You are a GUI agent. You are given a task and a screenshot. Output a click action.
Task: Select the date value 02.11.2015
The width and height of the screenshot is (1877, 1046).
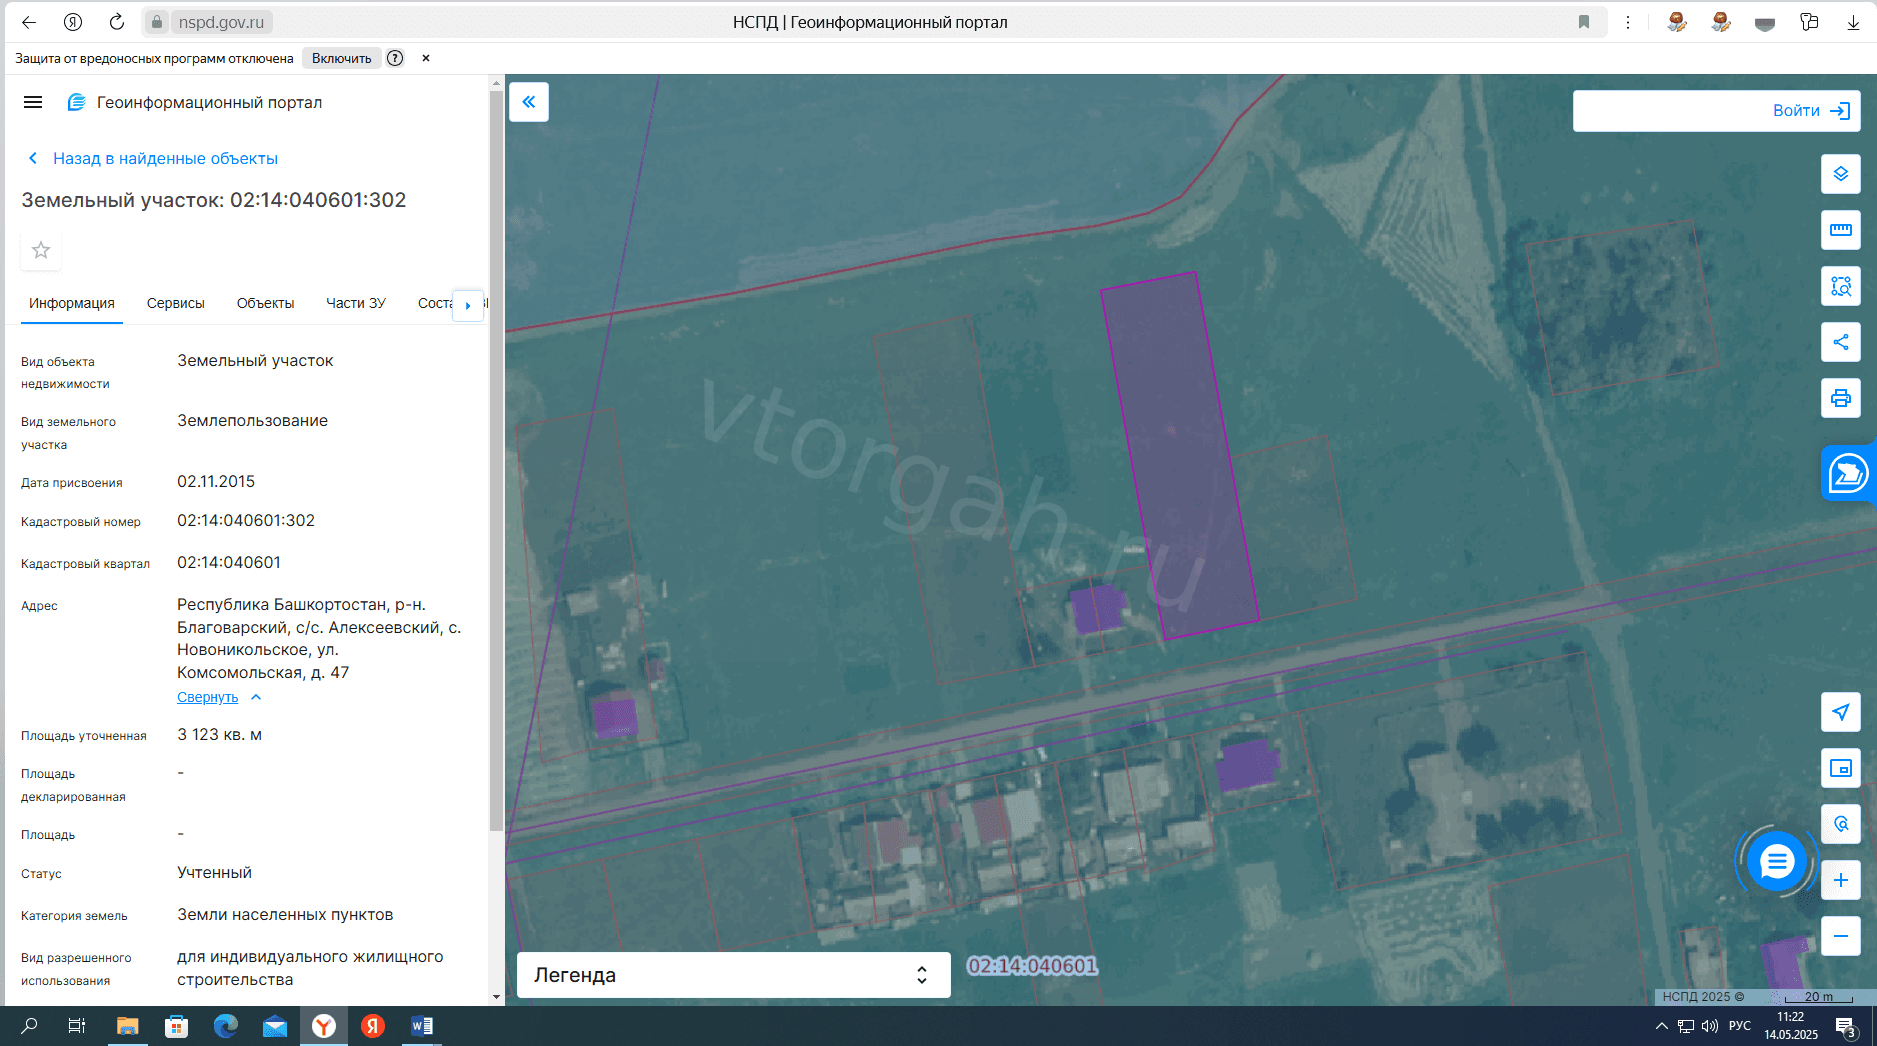[216, 481]
